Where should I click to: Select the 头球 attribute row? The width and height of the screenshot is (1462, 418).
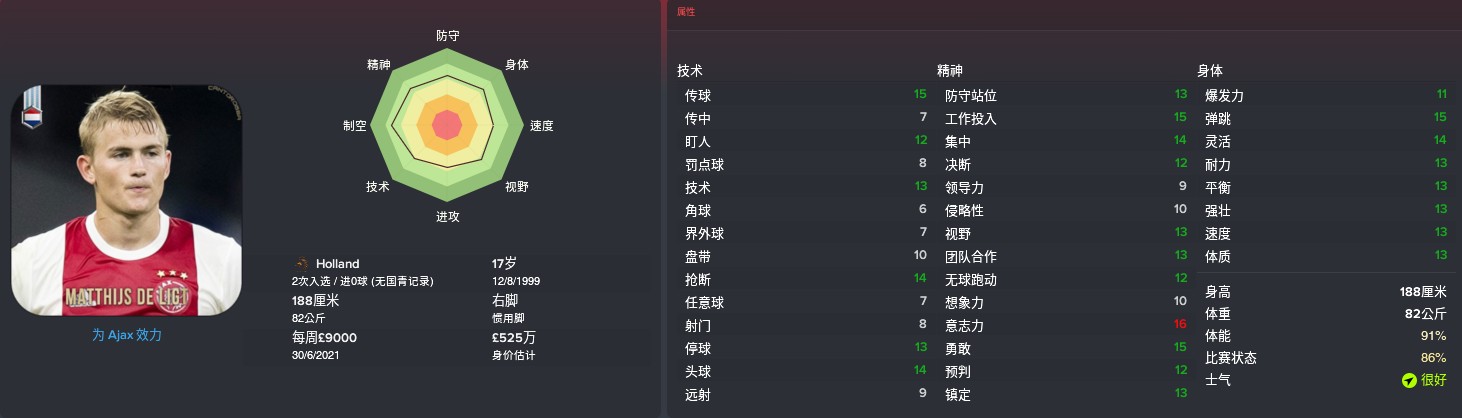pos(803,371)
